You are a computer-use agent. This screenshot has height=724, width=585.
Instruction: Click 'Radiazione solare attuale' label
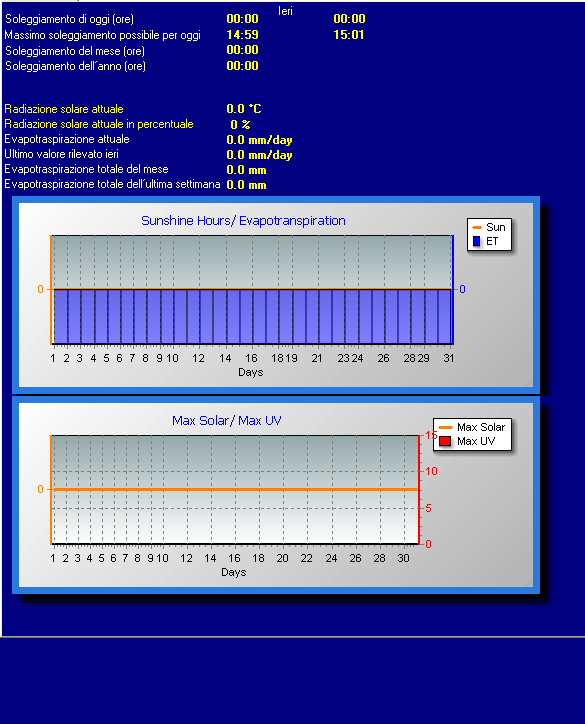point(64,109)
